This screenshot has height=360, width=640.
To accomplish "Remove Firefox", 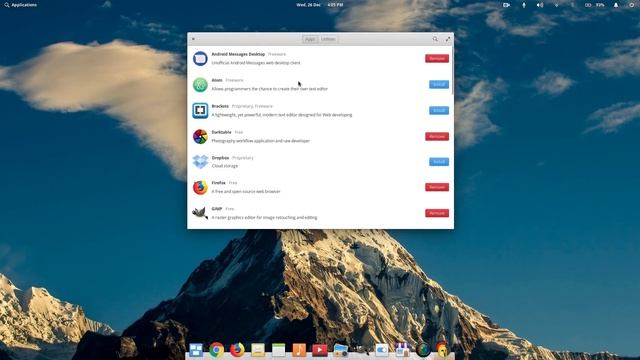I will [437, 187].
